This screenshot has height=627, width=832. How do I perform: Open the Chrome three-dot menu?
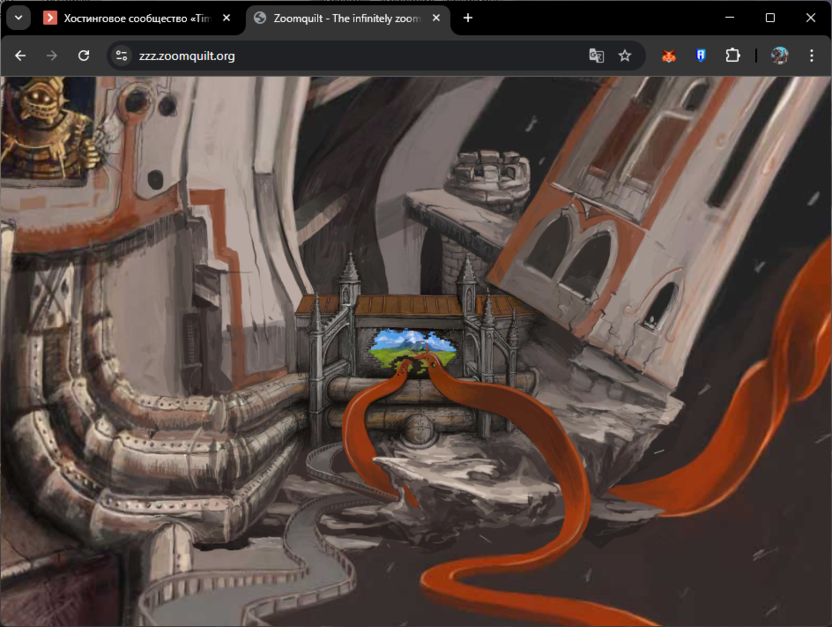[811, 56]
